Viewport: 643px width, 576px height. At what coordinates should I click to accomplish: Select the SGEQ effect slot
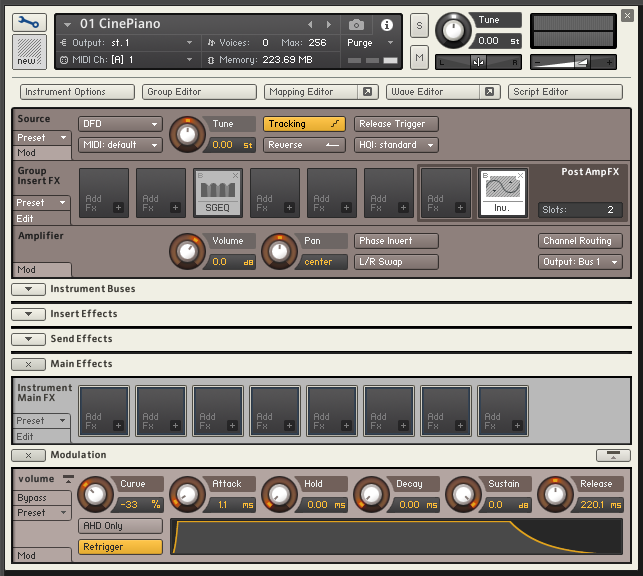[218, 193]
